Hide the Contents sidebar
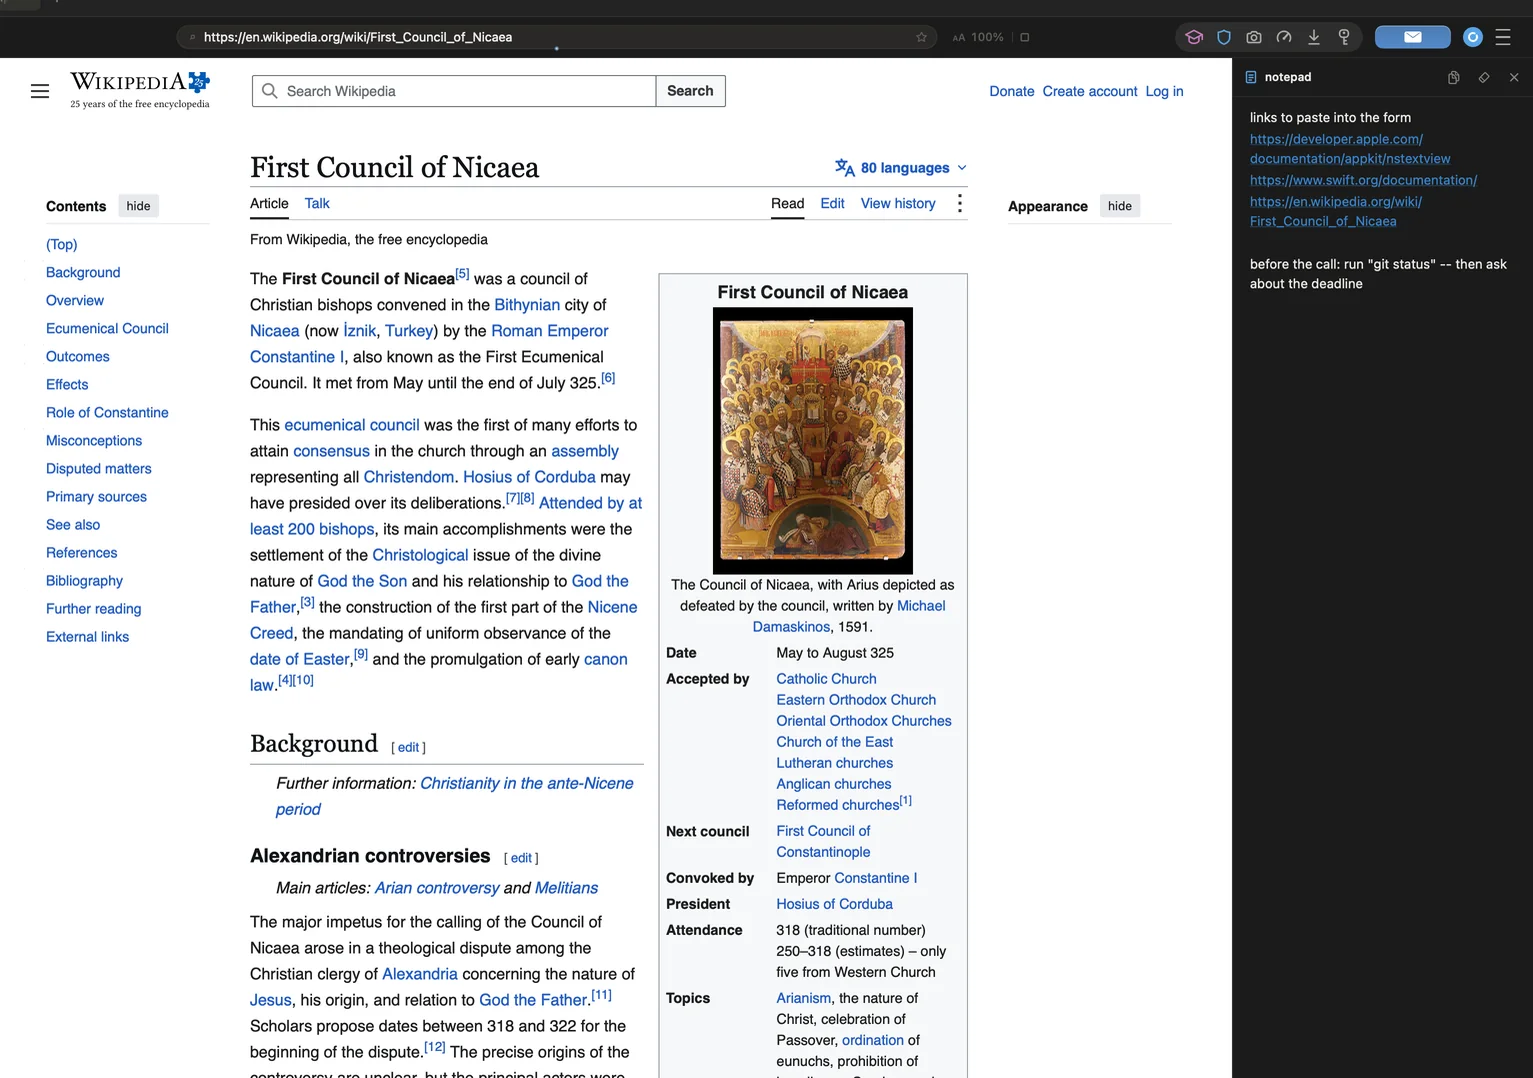The height and width of the screenshot is (1078, 1533). pos(138,206)
